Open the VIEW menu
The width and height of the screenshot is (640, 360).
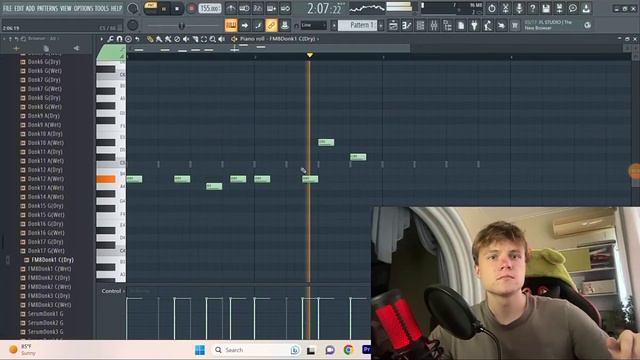pyautogui.click(x=66, y=8)
